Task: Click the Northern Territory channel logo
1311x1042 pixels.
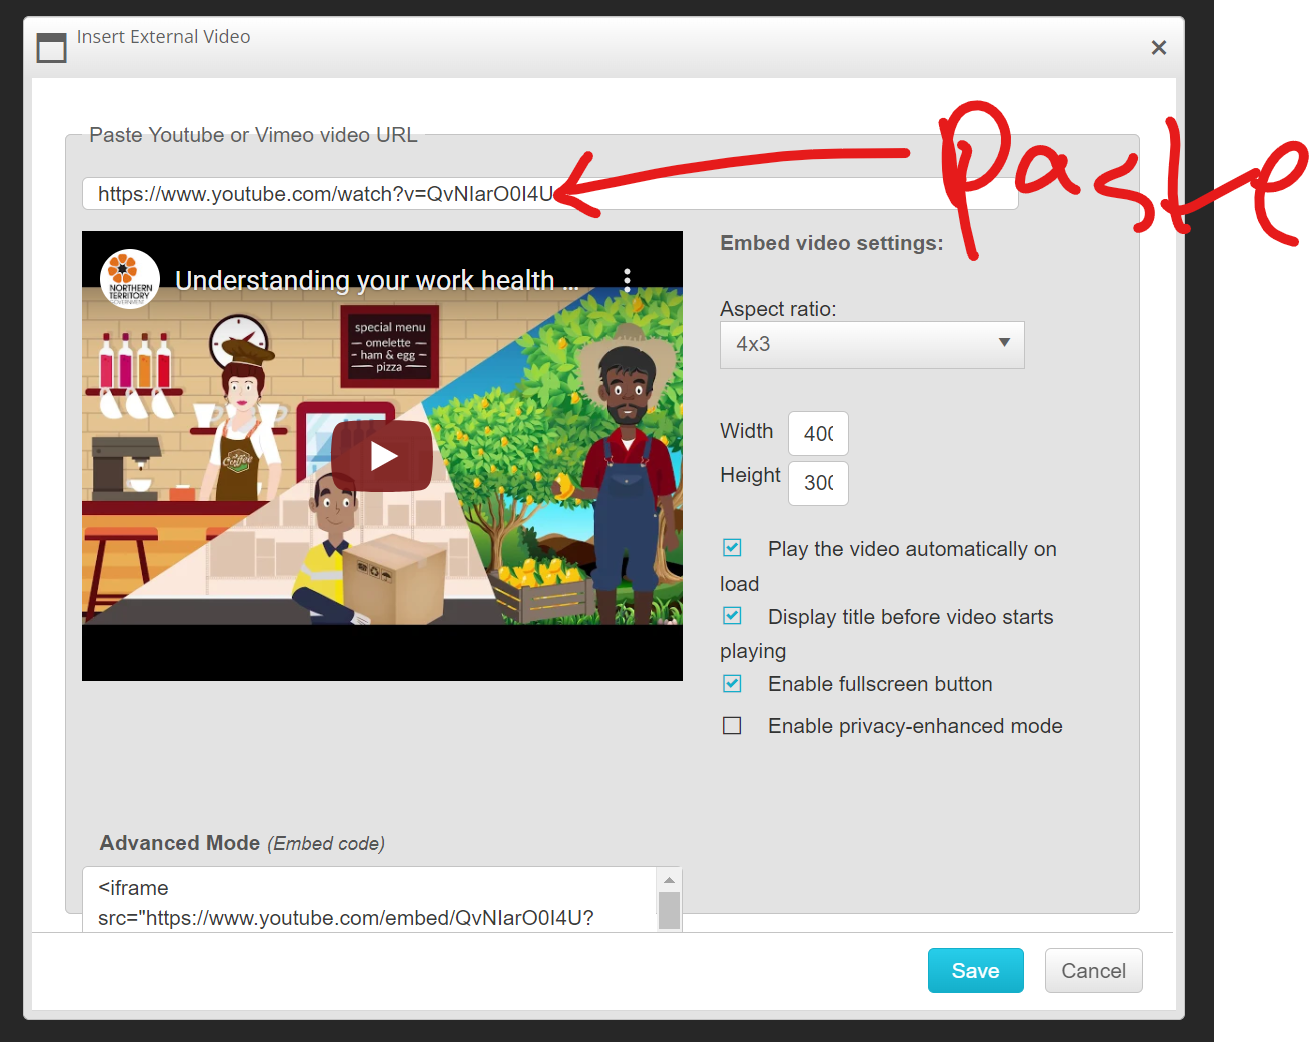Action: 130,279
